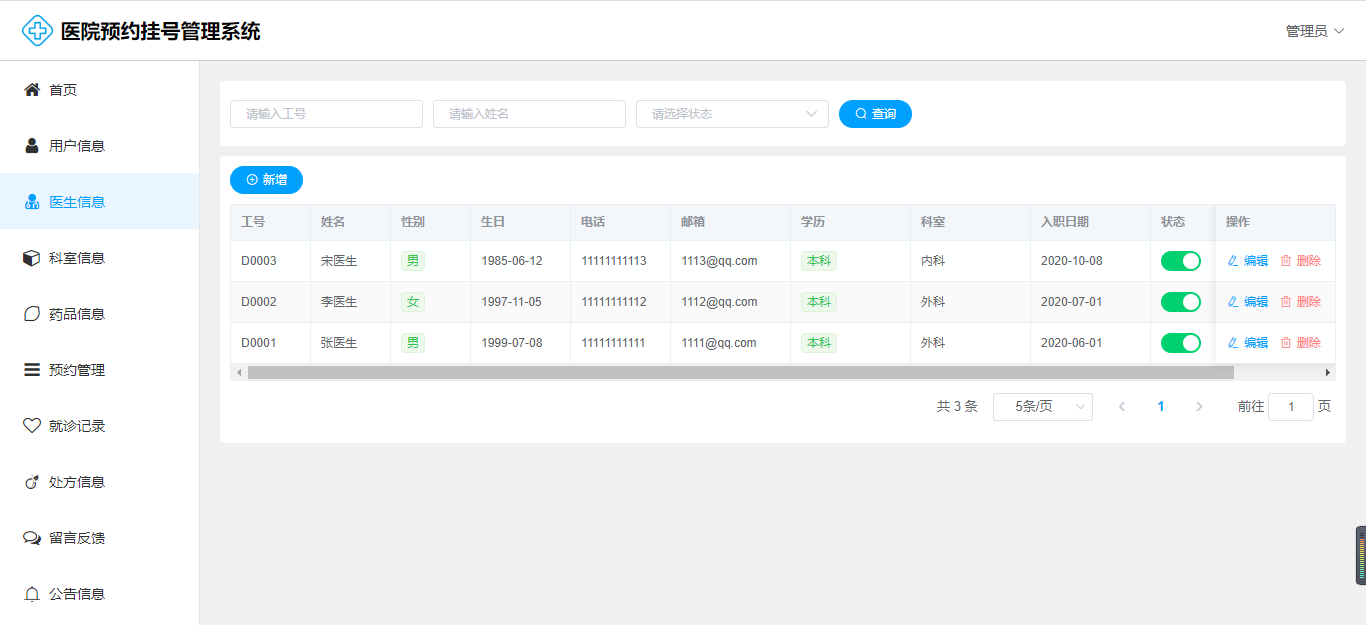Disable status switch for doctor D0001

[1180, 343]
